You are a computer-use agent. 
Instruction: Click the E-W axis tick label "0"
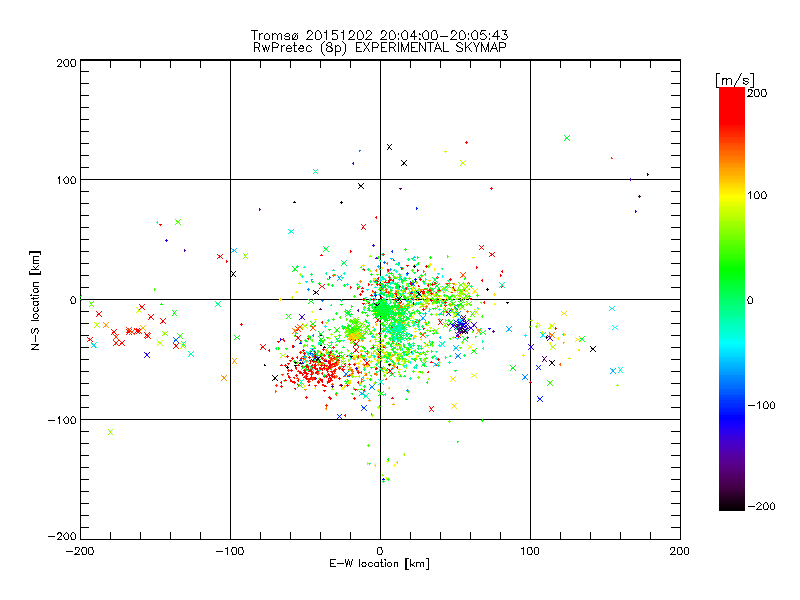pos(380,551)
